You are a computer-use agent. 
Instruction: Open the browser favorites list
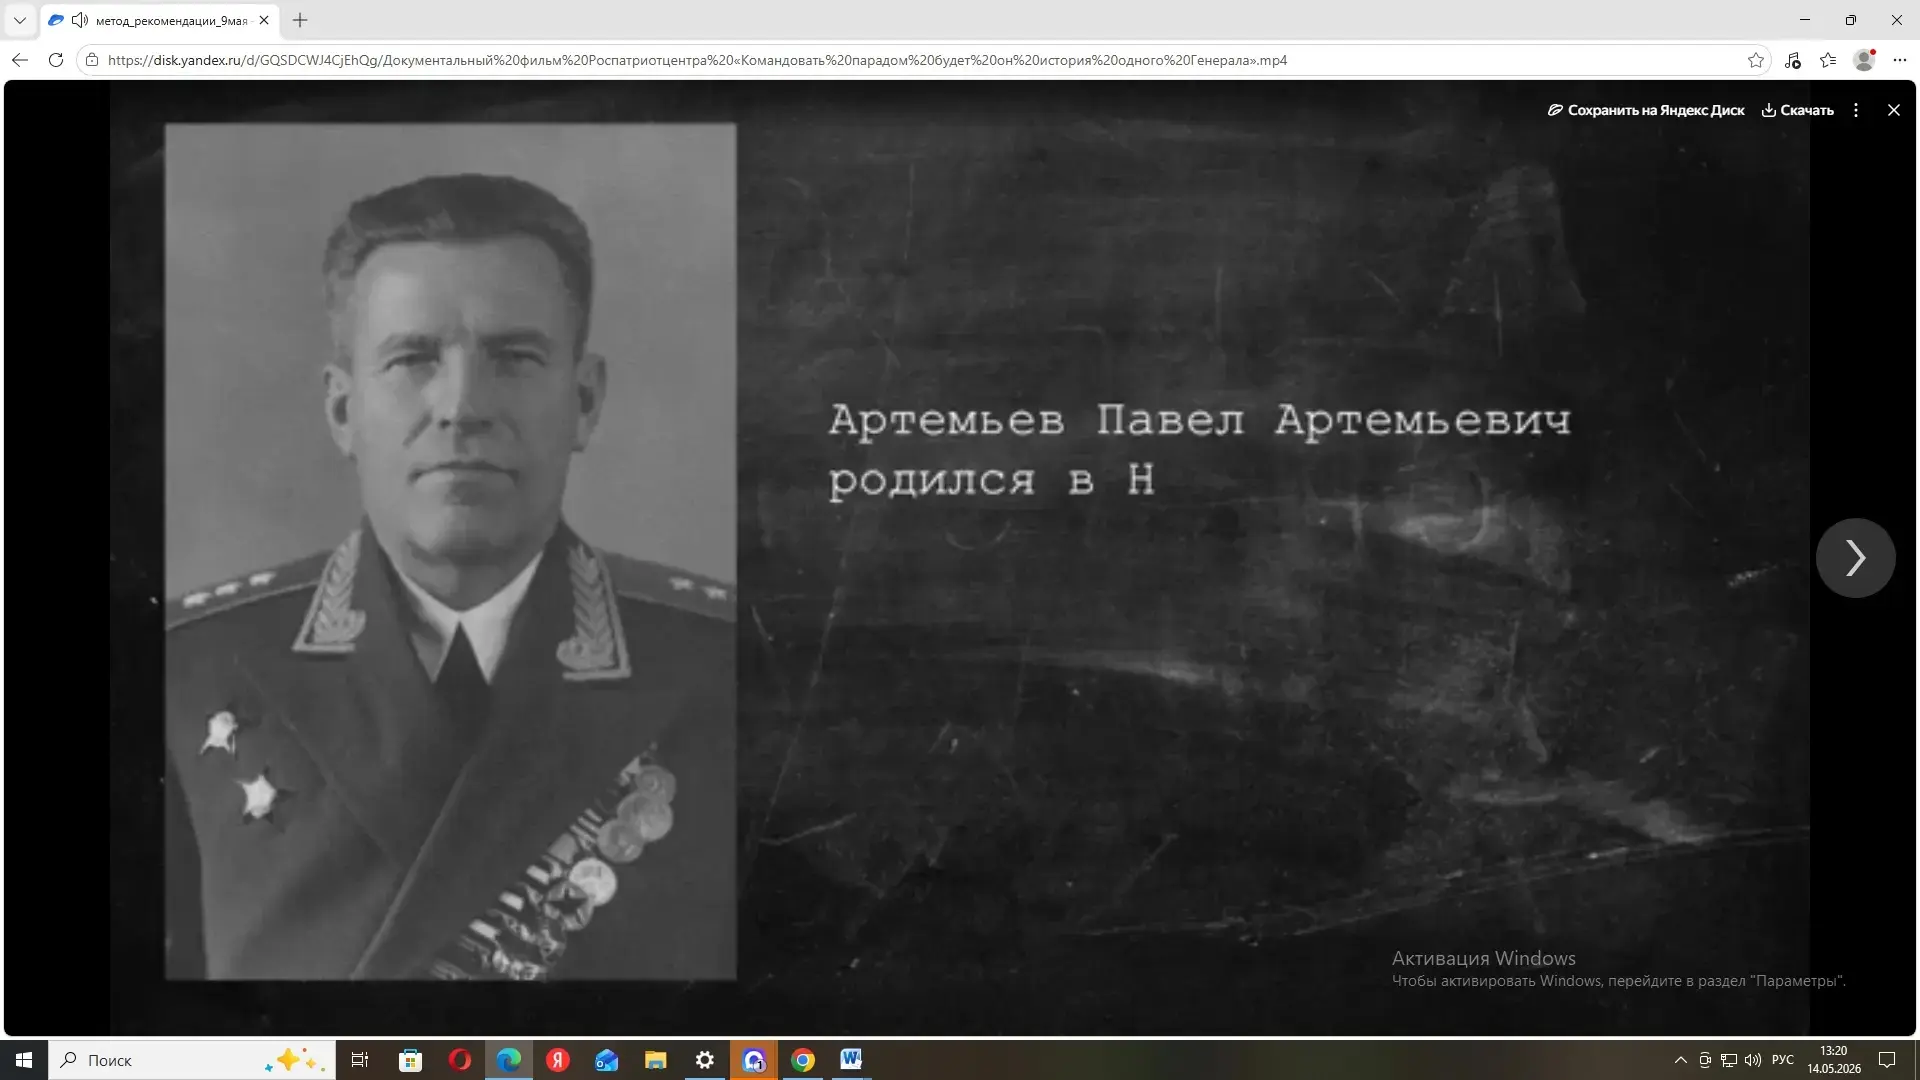click(x=1828, y=60)
